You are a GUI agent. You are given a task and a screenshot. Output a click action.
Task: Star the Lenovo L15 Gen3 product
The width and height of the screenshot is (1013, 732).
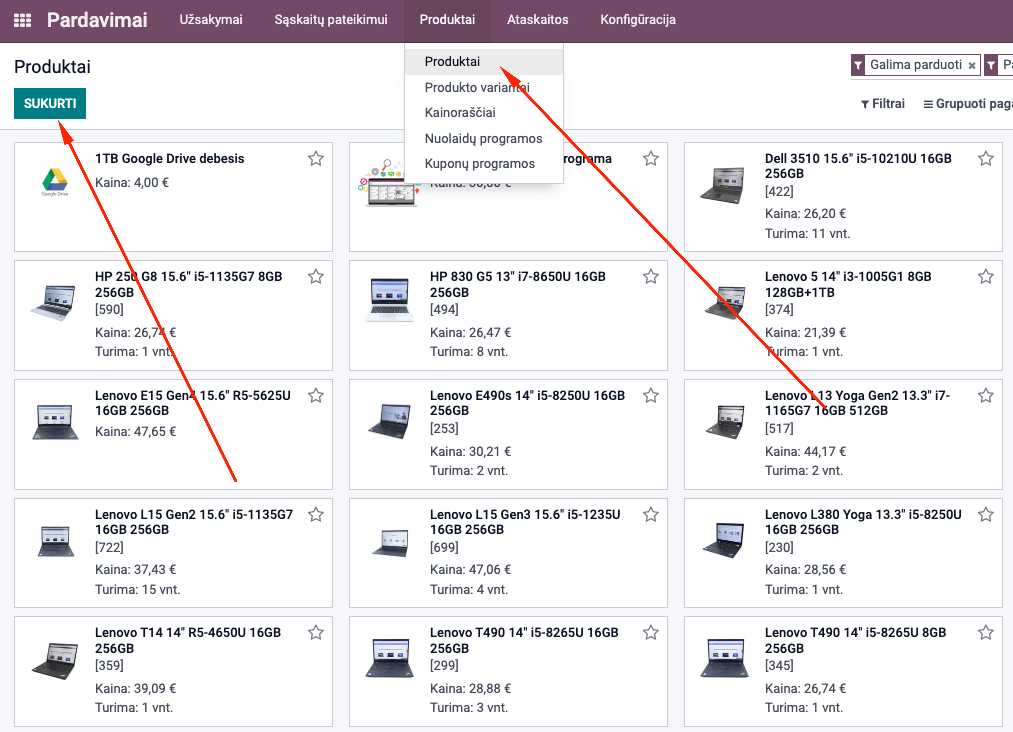[x=651, y=514]
